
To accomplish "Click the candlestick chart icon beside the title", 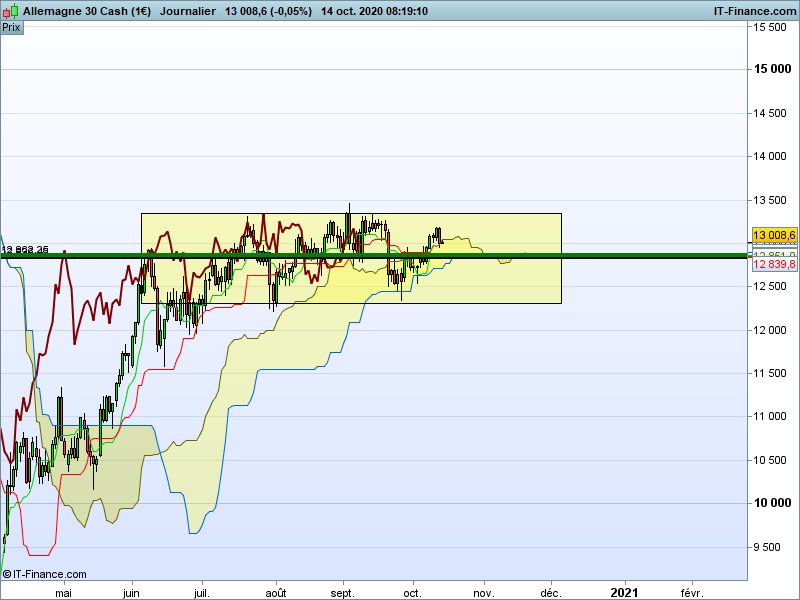I will click(x=11, y=11).
